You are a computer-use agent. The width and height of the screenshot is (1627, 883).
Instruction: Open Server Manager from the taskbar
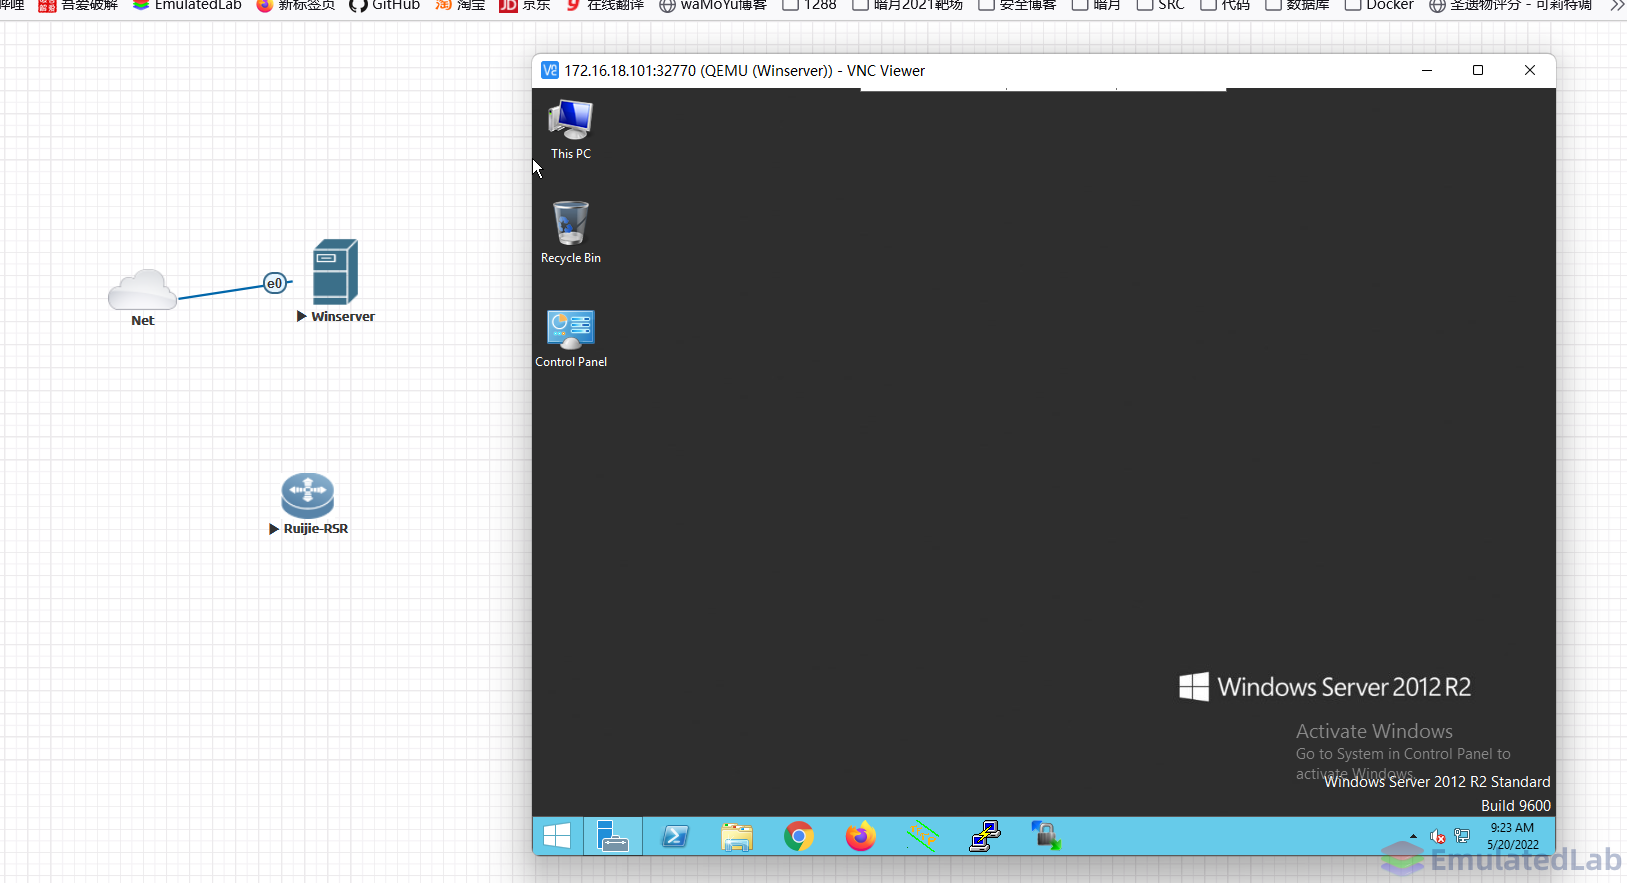click(612, 836)
